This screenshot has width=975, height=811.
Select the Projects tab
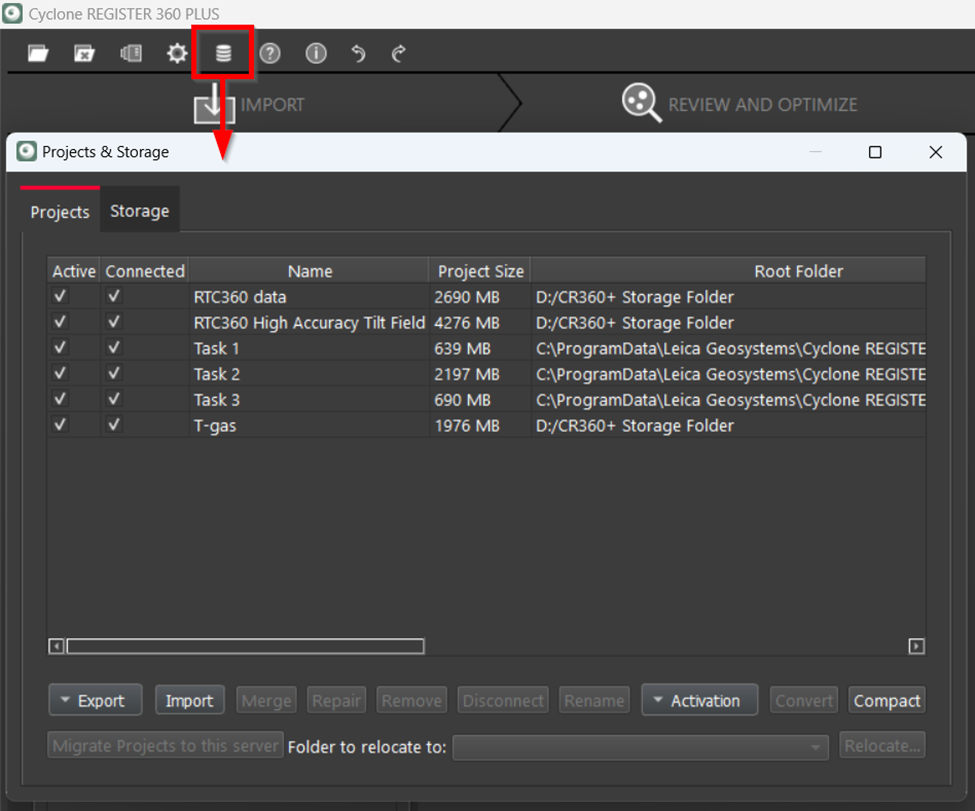tap(60, 212)
